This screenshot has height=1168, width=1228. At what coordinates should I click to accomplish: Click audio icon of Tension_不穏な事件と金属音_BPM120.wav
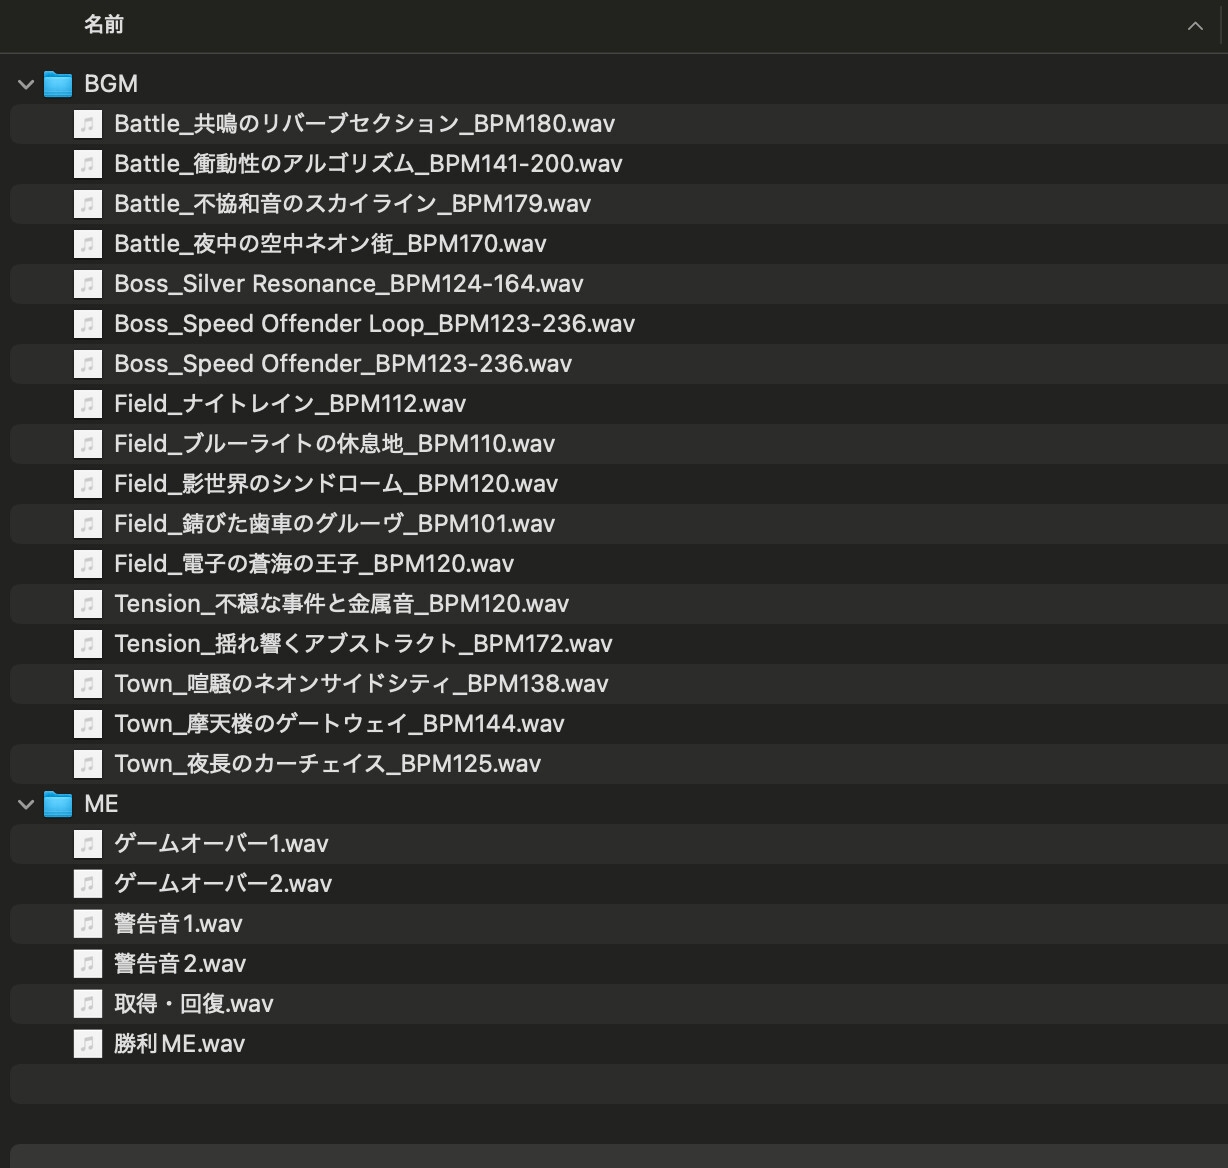click(88, 604)
